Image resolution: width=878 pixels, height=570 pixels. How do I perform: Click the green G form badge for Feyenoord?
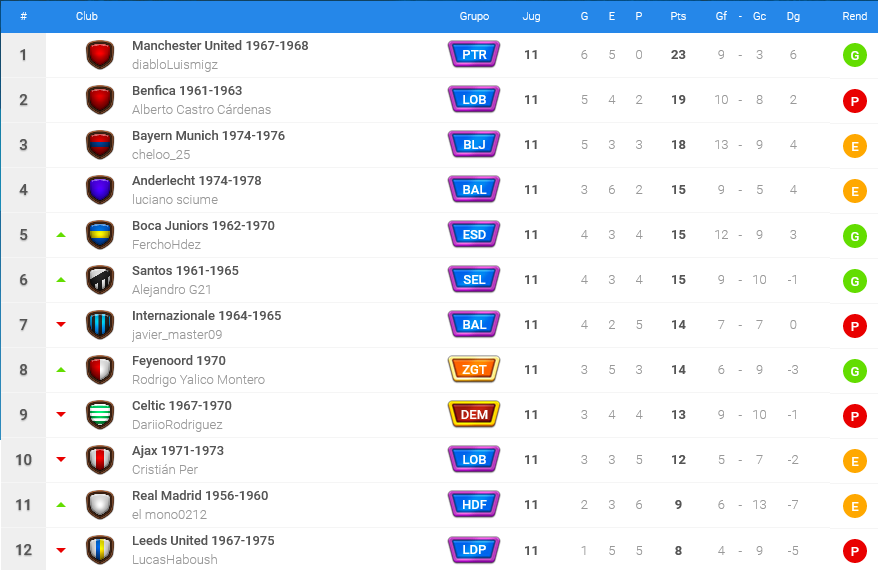coord(854,371)
